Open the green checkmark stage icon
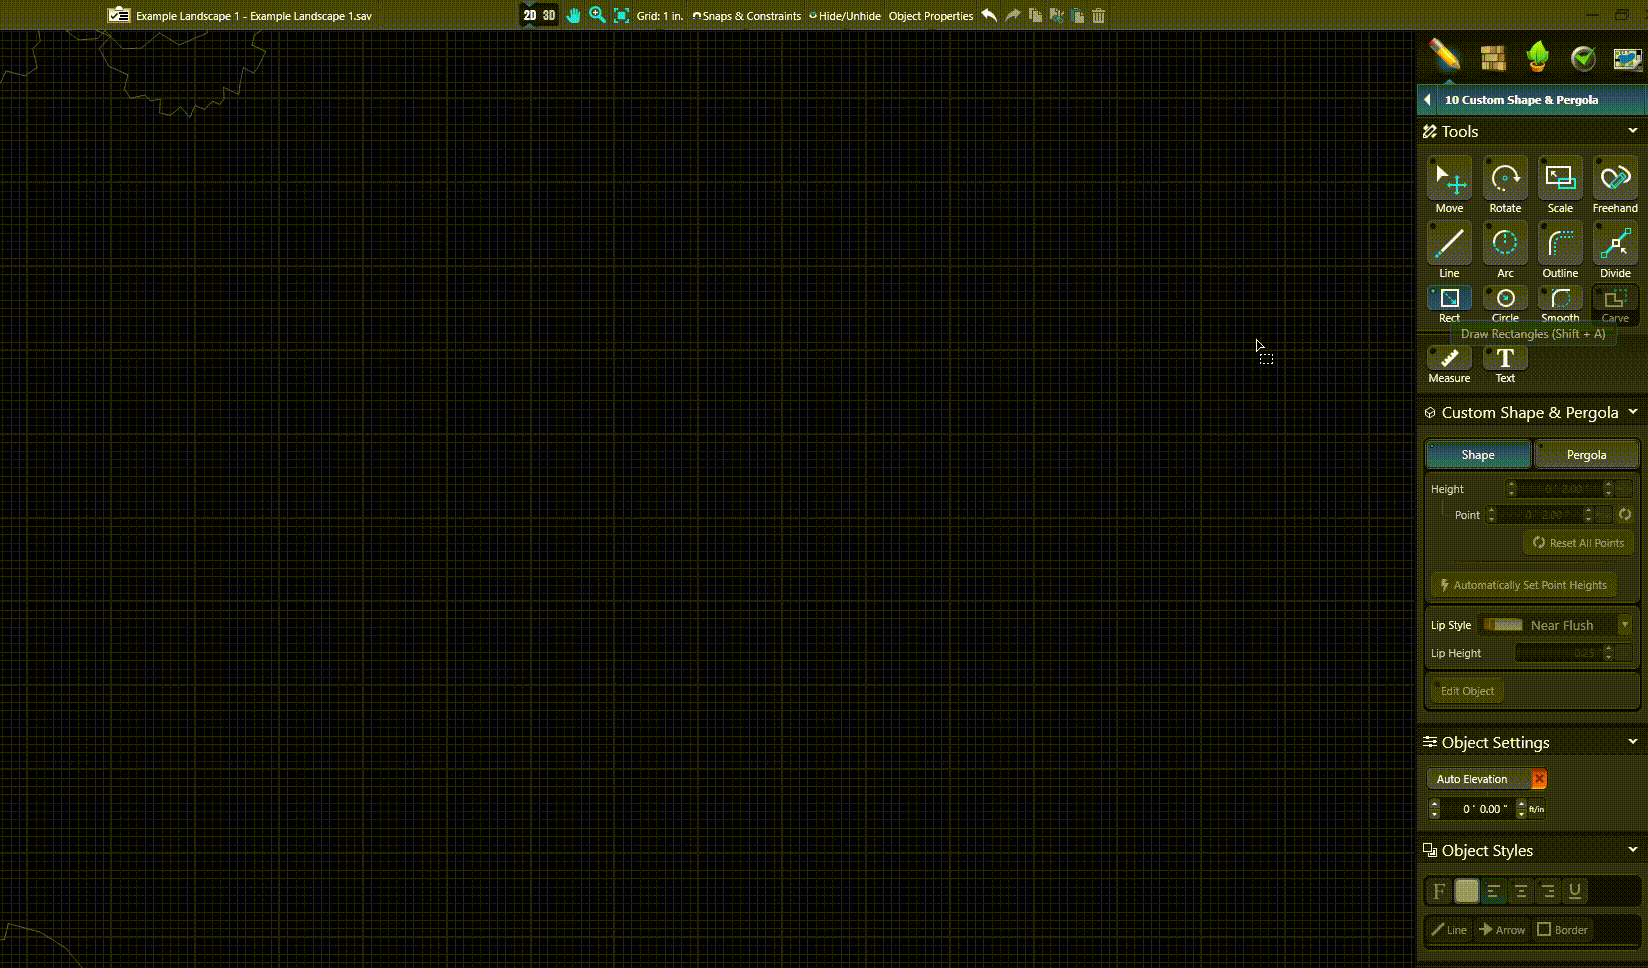 point(1583,58)
